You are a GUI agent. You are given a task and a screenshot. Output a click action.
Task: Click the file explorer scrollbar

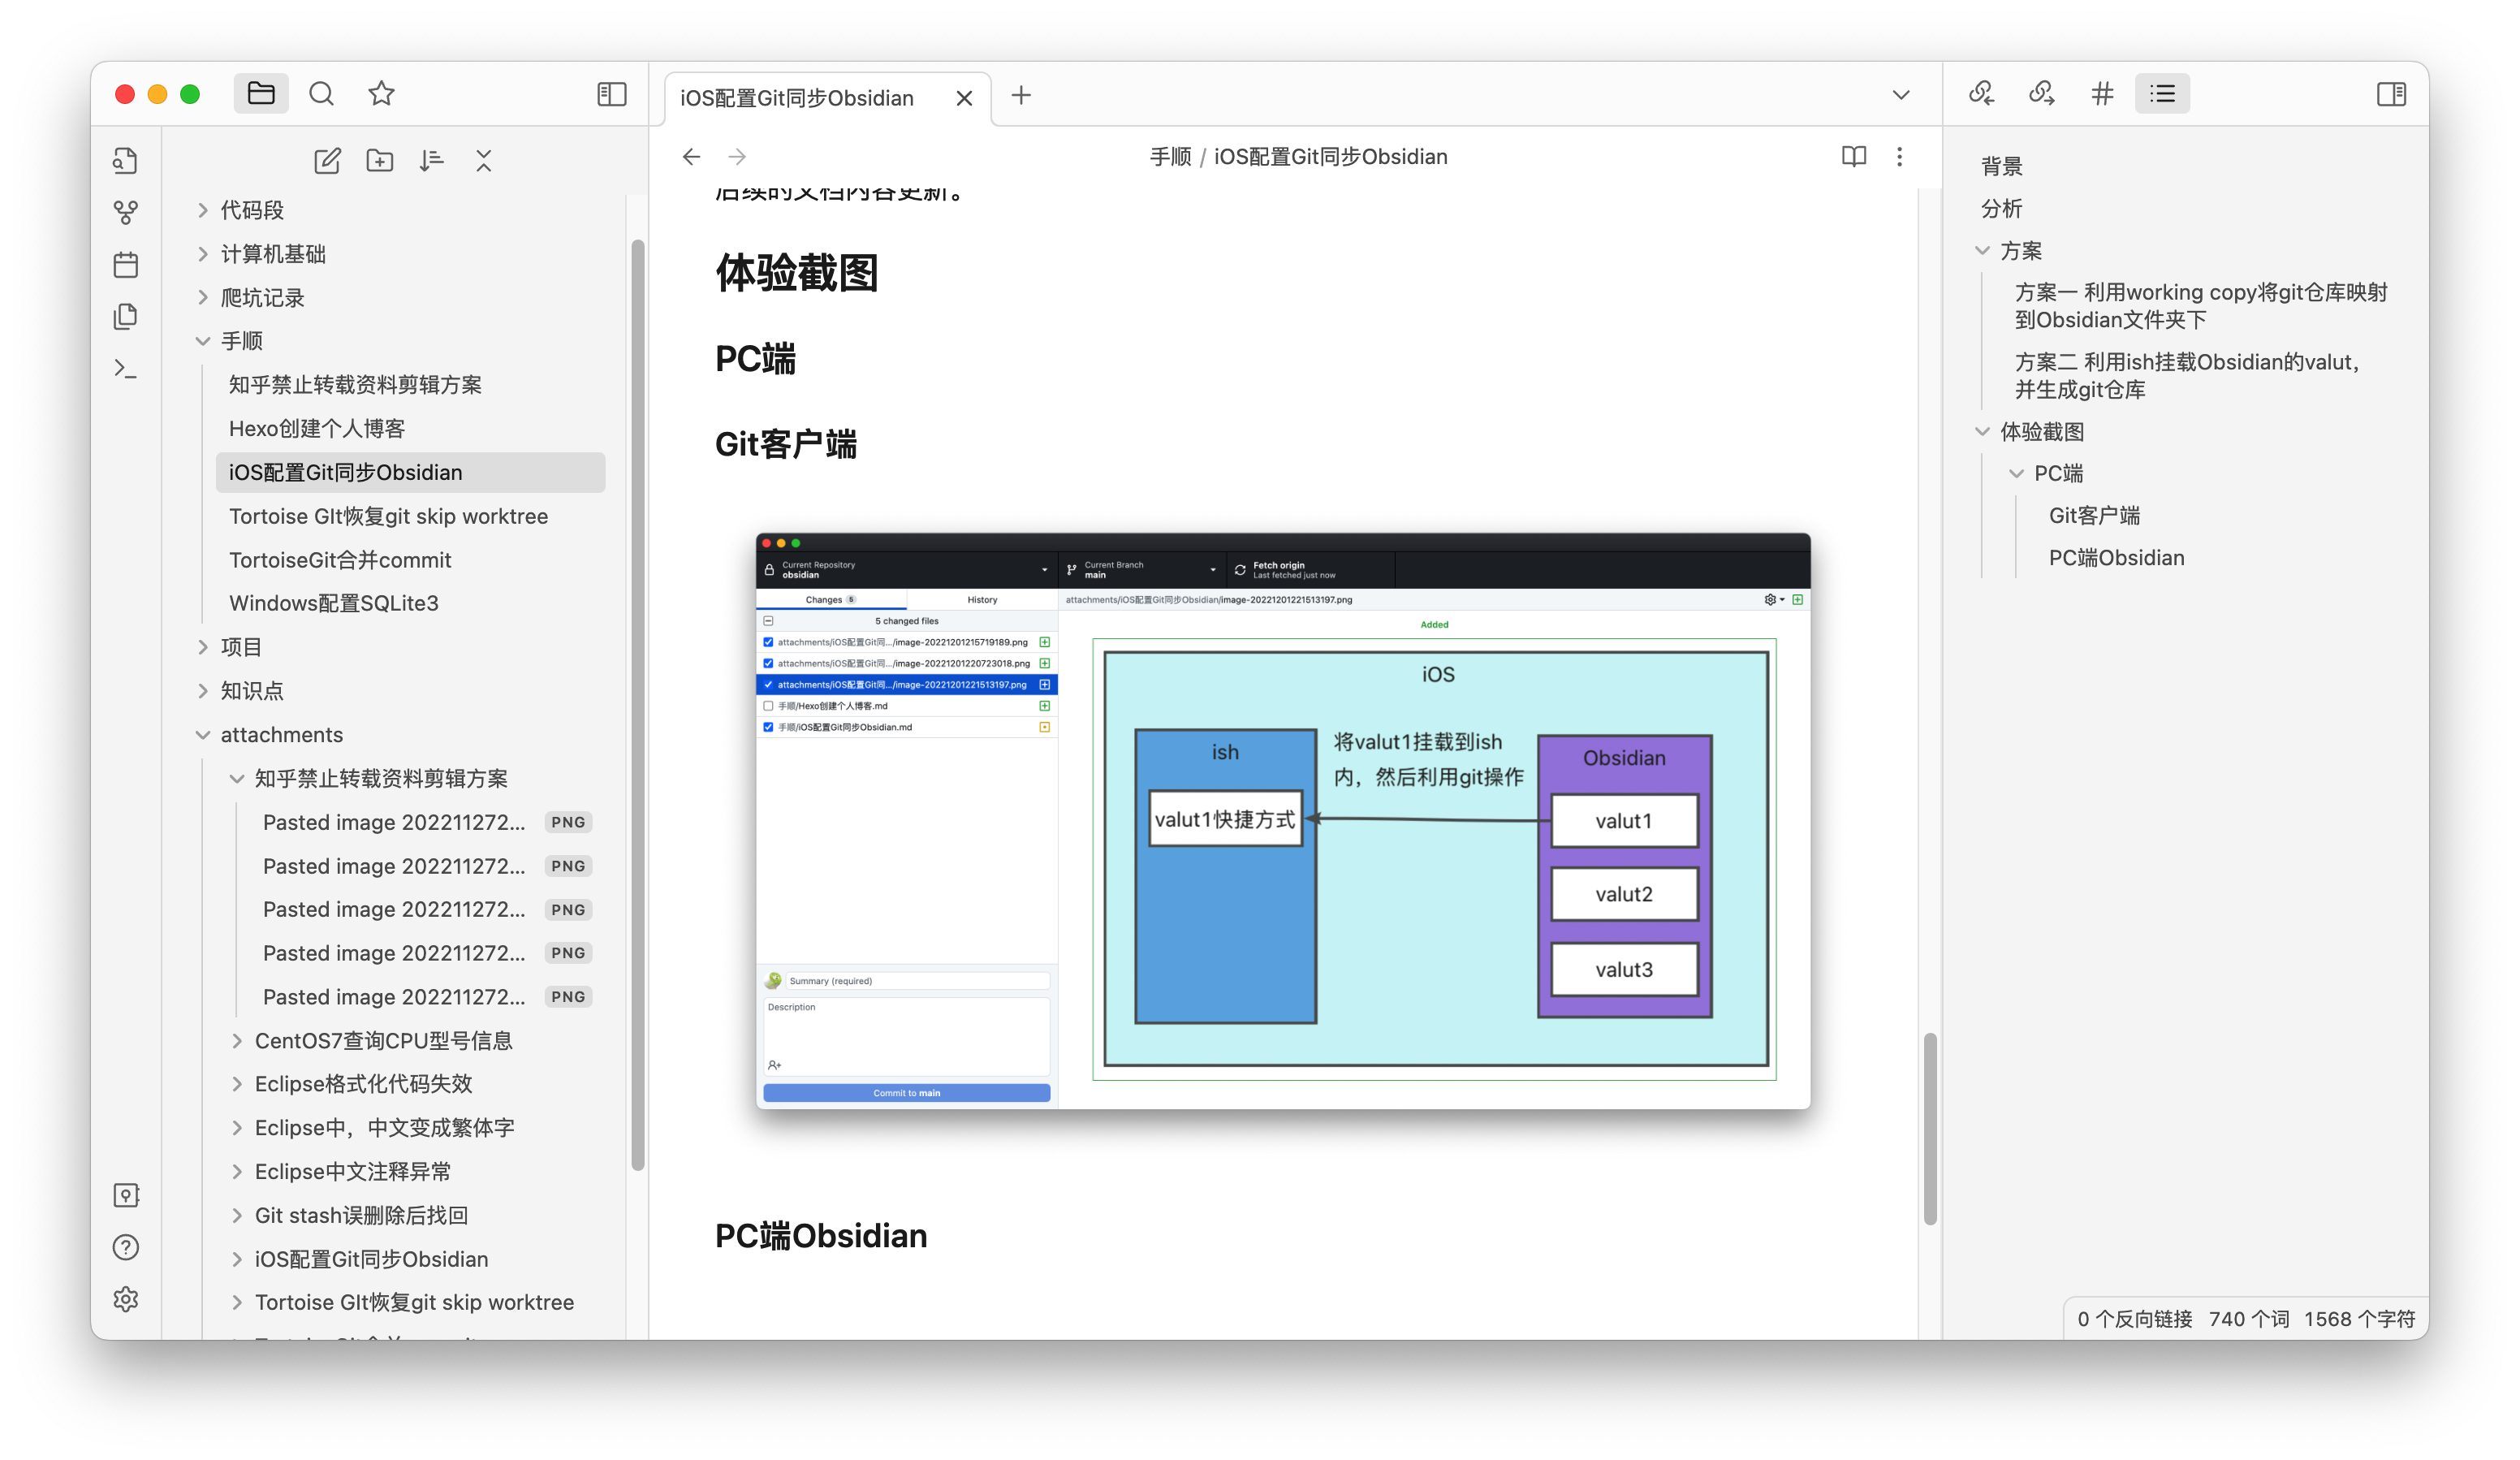(638, 704)
